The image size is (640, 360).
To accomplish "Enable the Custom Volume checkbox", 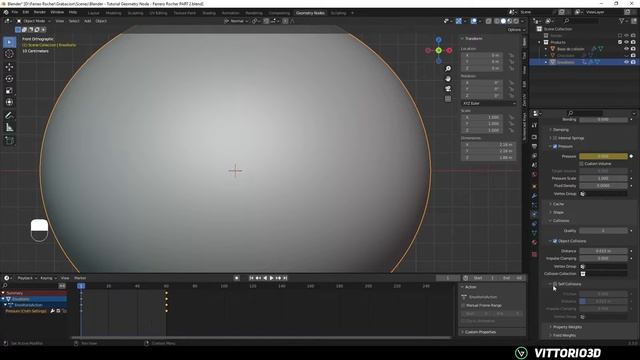I will tap(582, 164).
